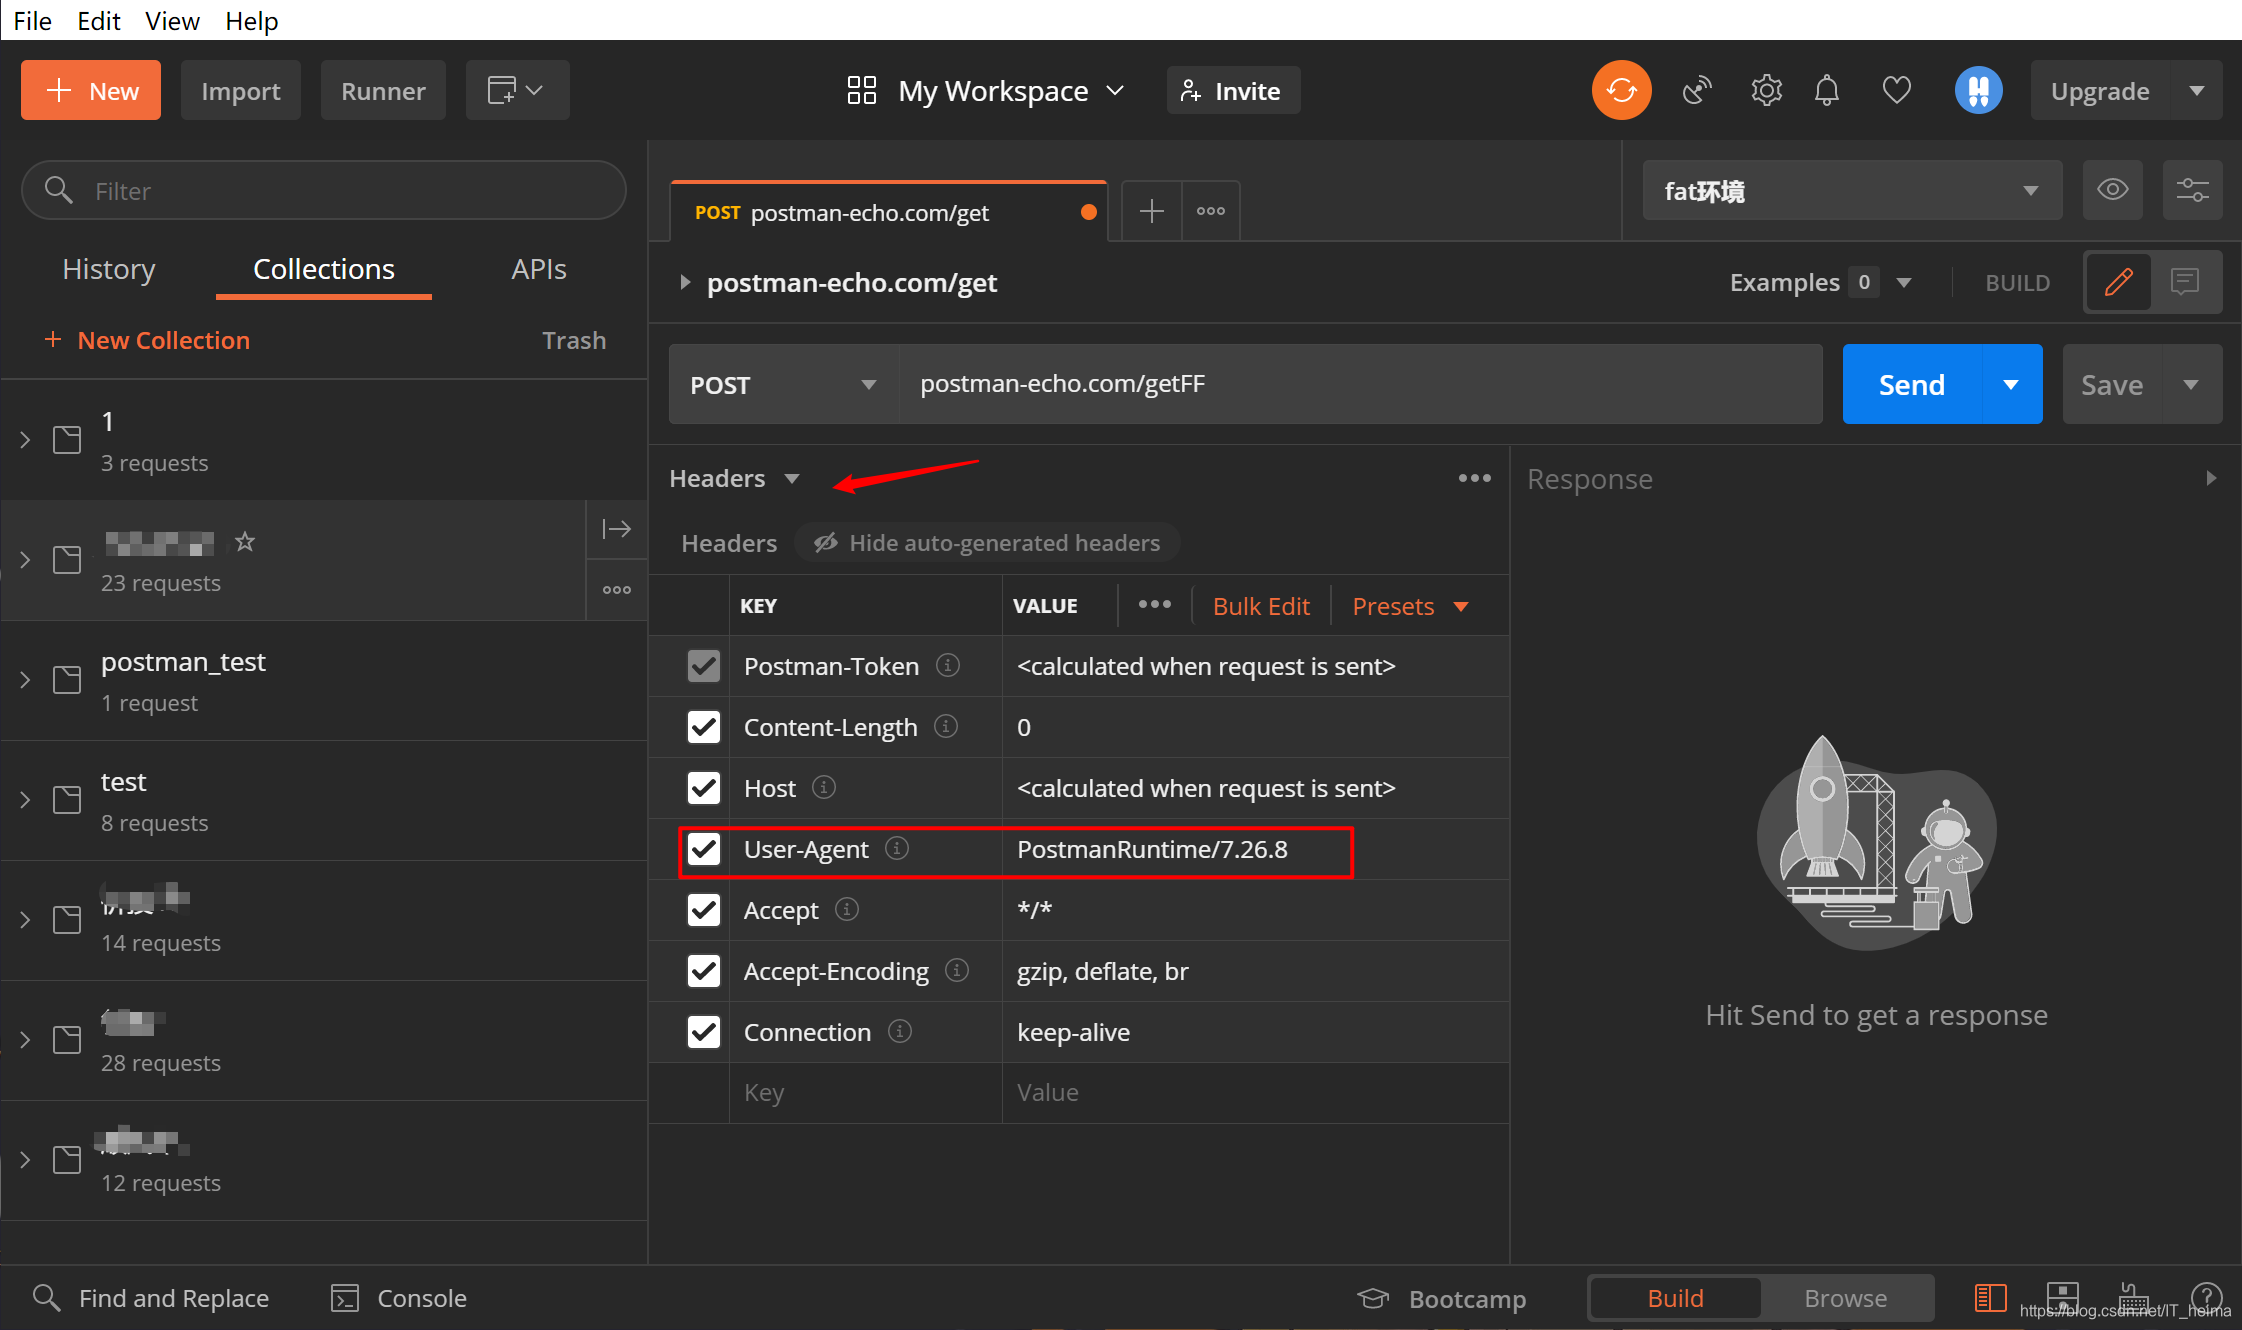This screenshot has width=2242, height=1330.
Task: Open the View menu
Action: (x=172, y=21)
